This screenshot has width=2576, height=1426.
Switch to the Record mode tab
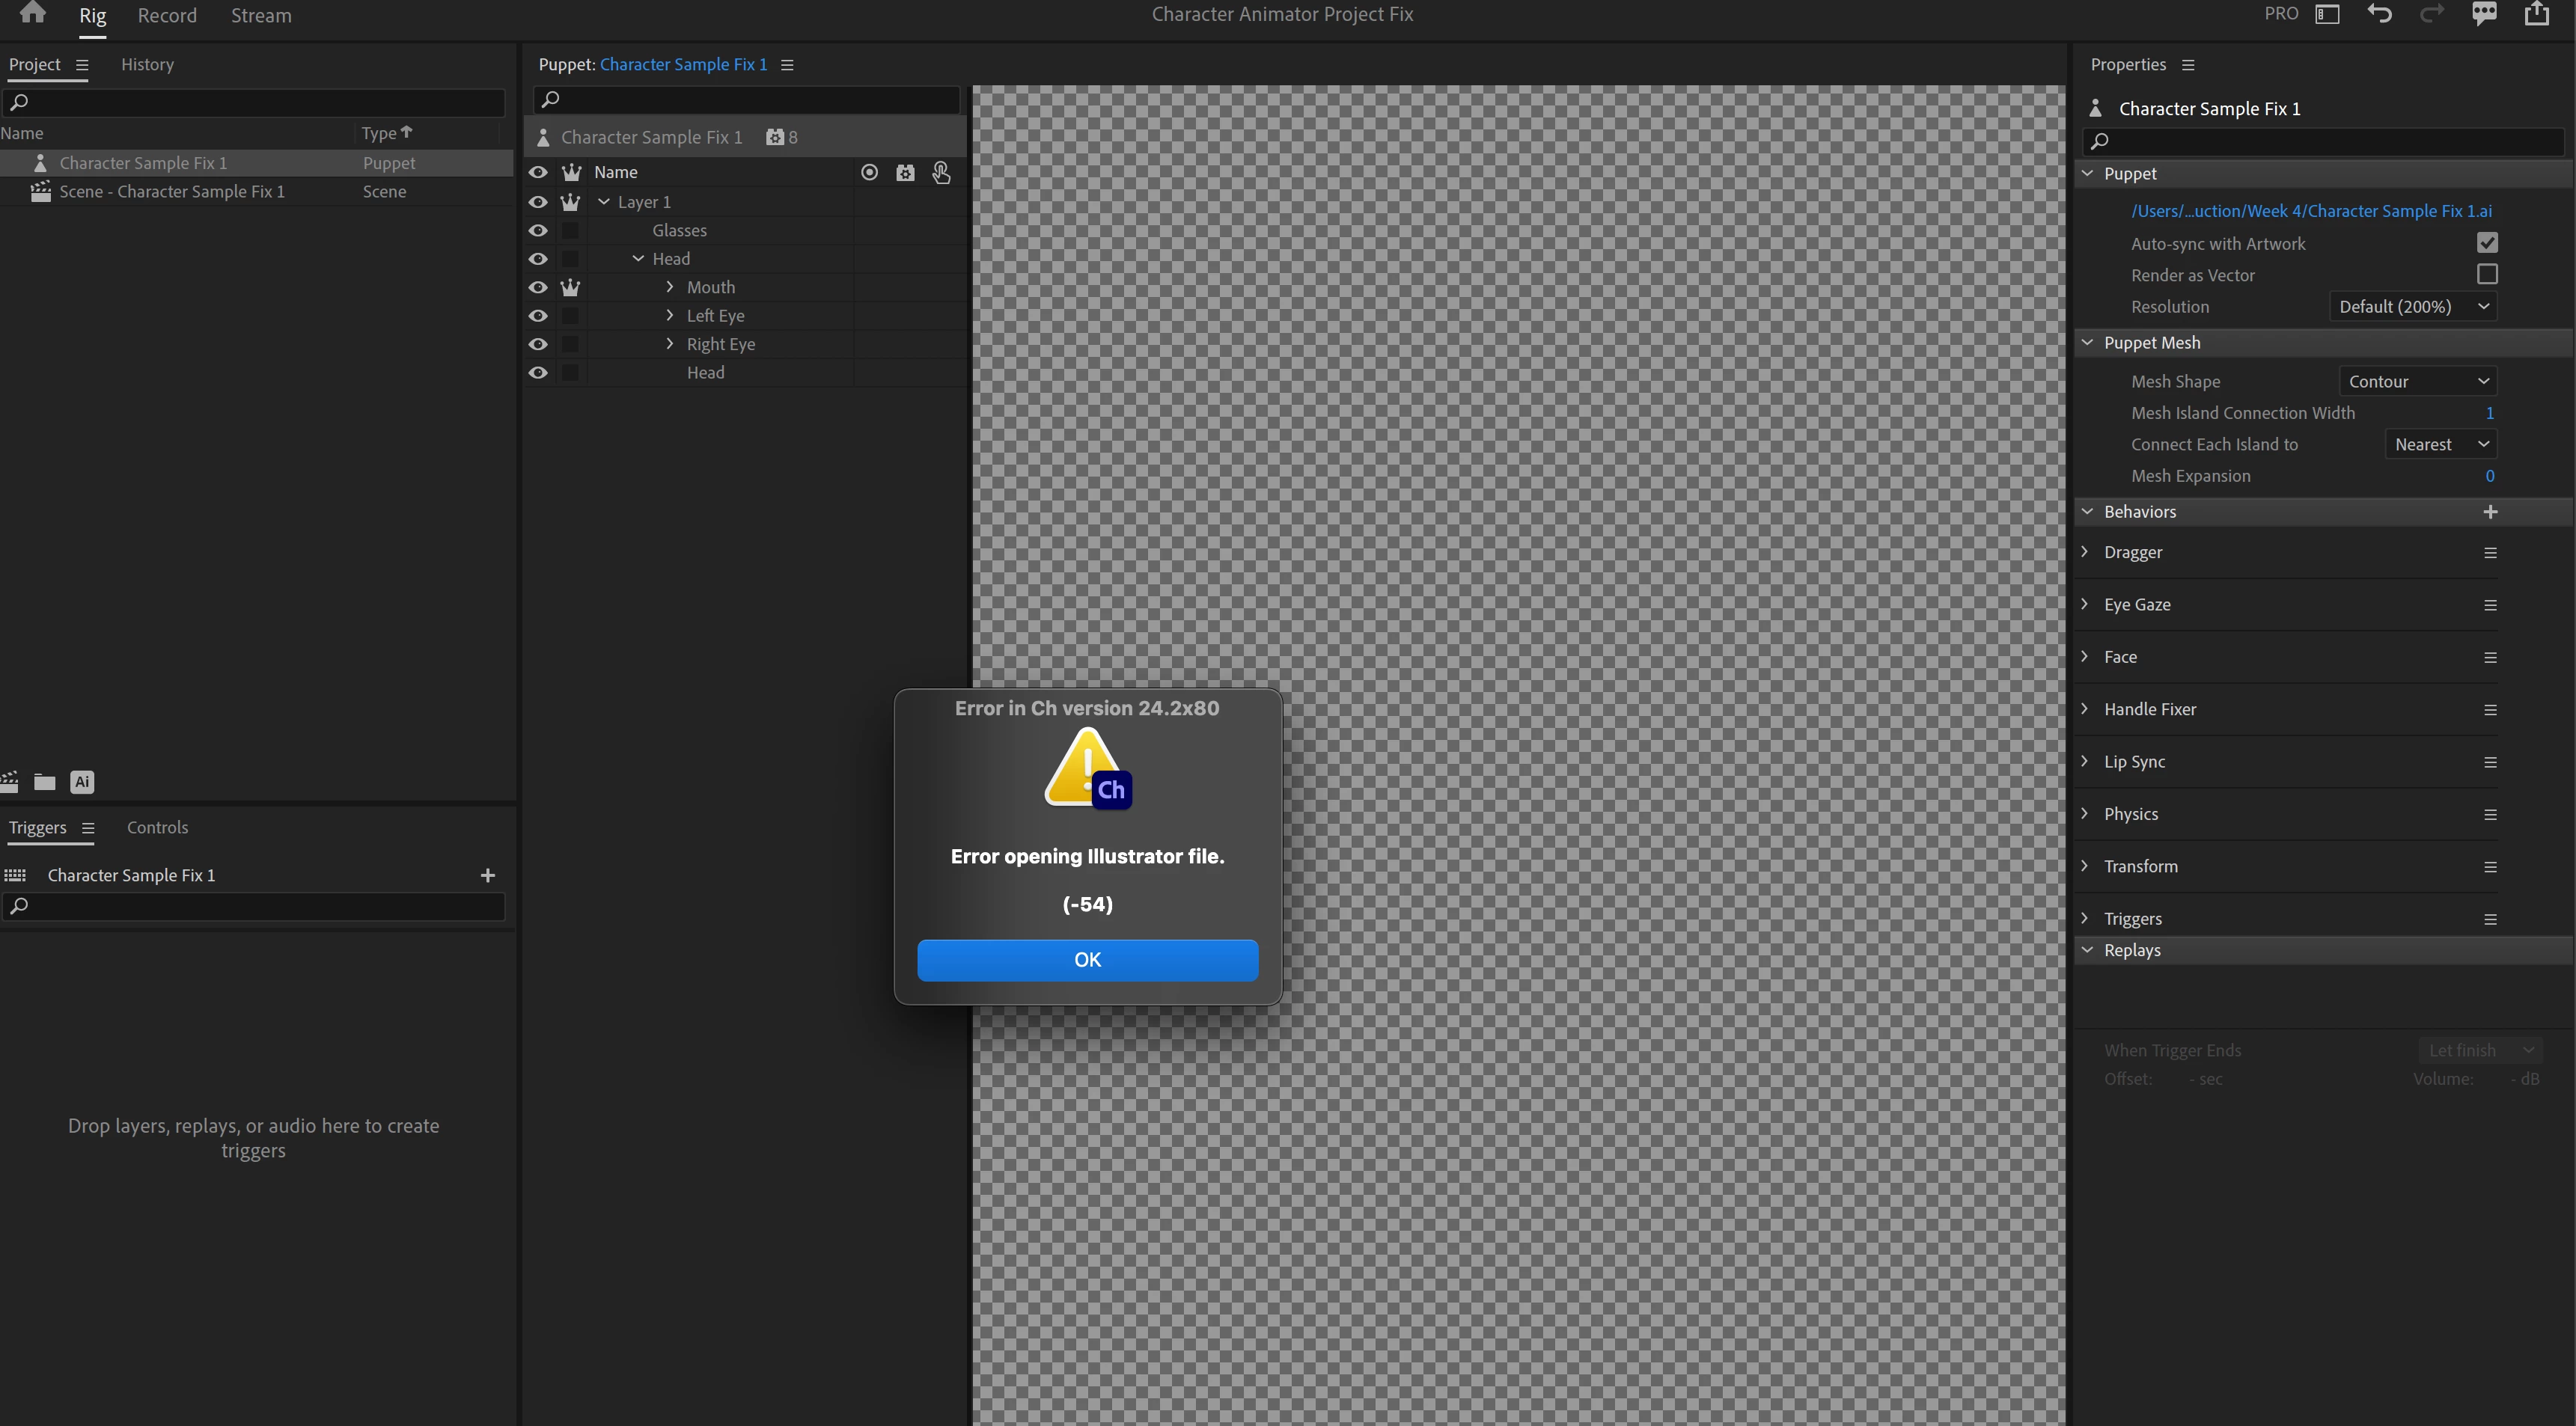(x=167, y=16)
